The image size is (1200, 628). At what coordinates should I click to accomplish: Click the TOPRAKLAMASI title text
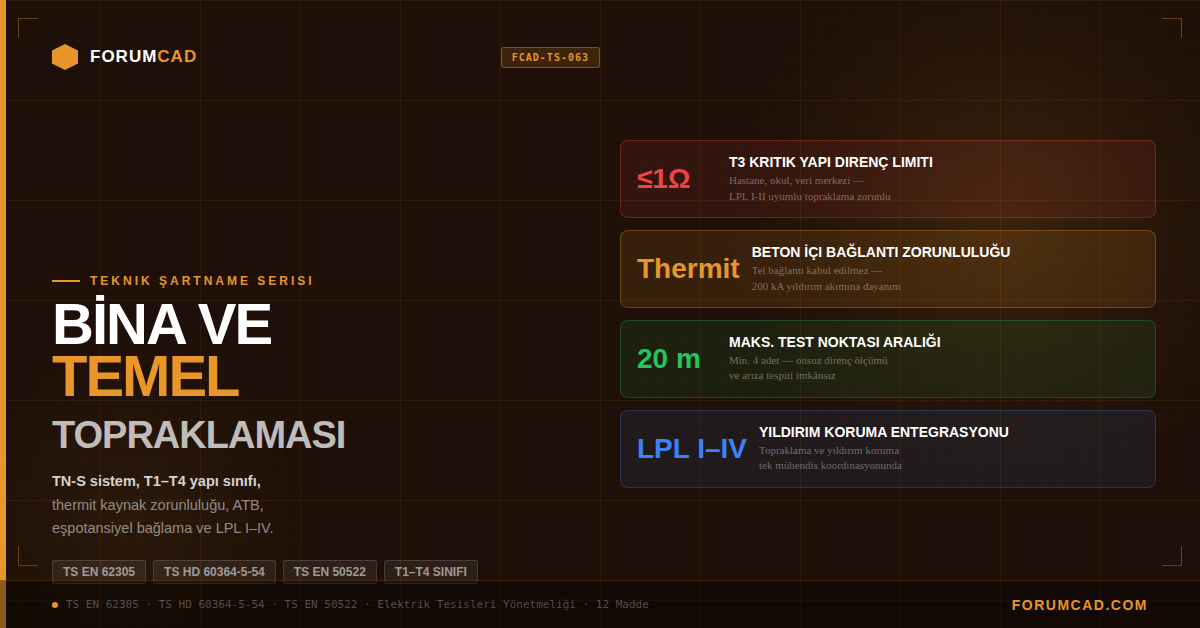(198, 435)
